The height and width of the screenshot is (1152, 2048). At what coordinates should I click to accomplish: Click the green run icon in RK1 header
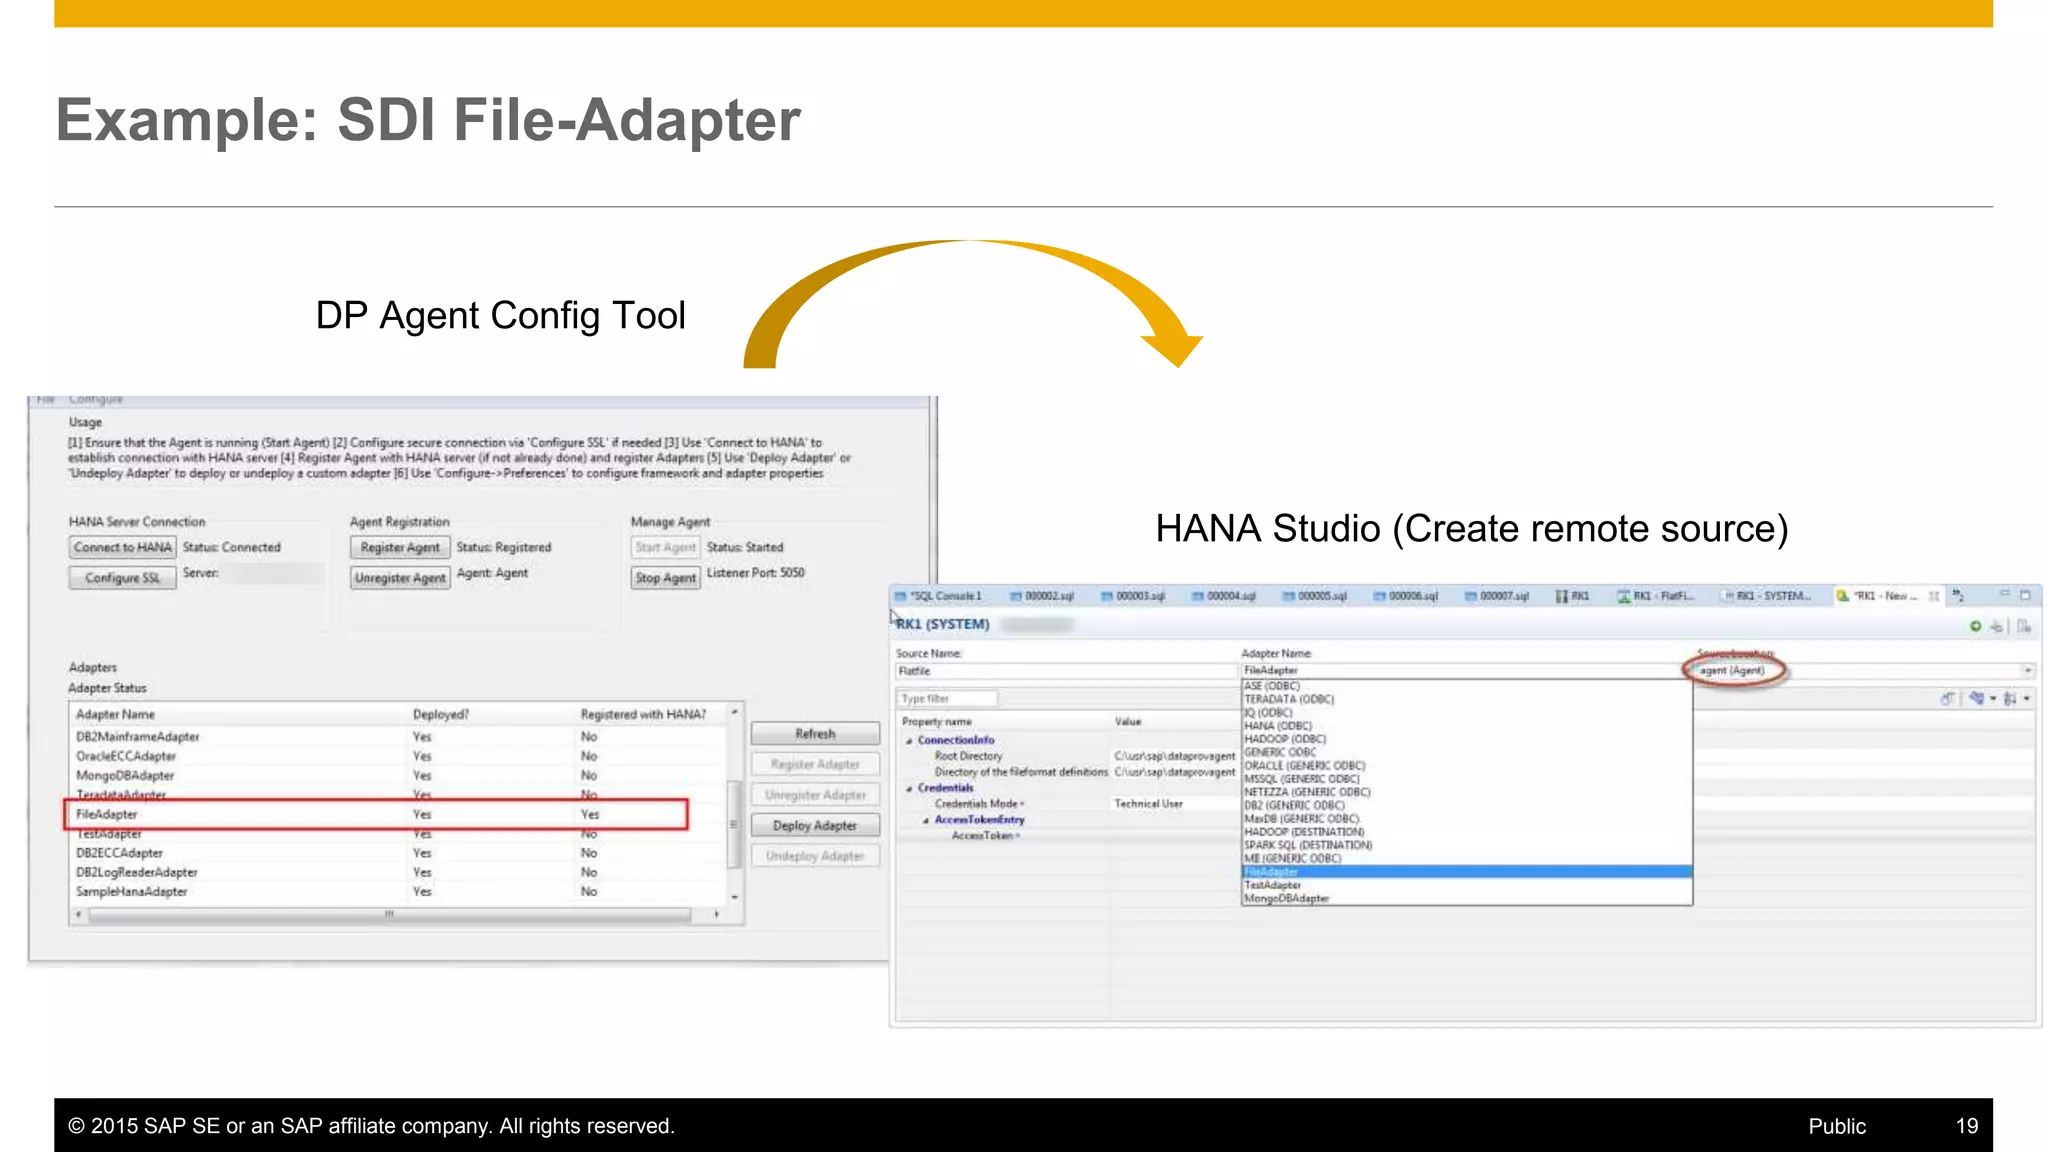coord(1975,626)
